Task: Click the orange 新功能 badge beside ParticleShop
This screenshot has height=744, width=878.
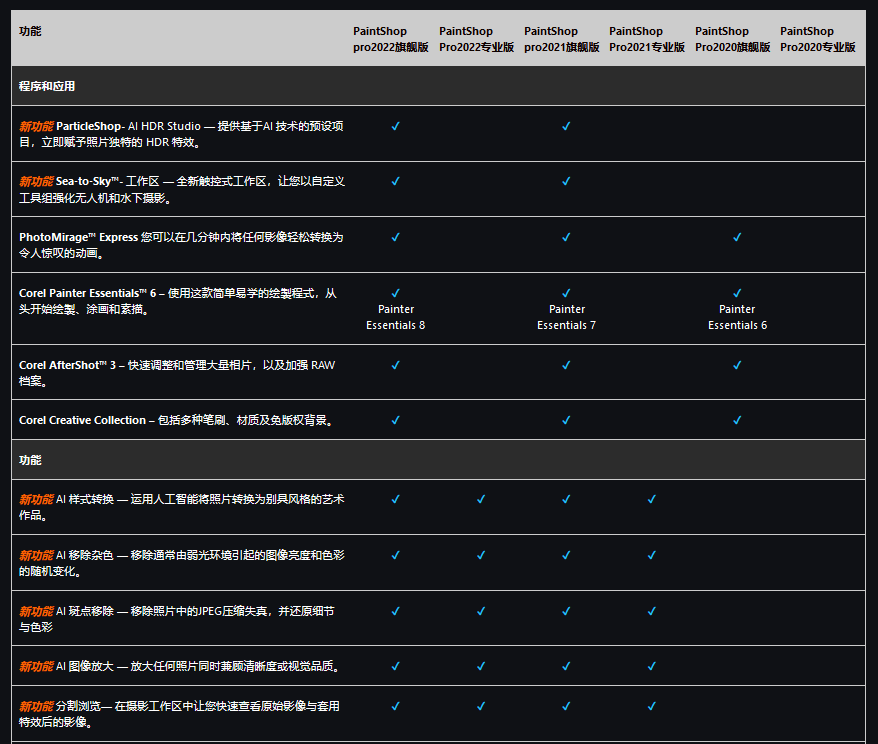Action: tap(36, 126)
